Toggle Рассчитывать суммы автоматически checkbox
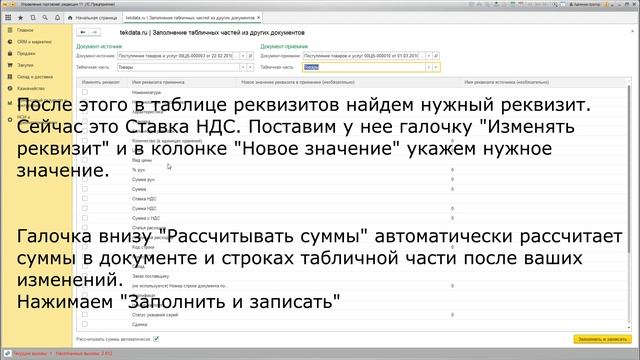The image size is (640, 360). 156,339
